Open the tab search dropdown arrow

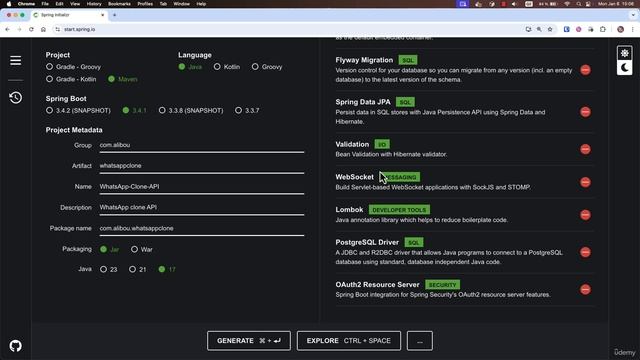tap(633, 15)
